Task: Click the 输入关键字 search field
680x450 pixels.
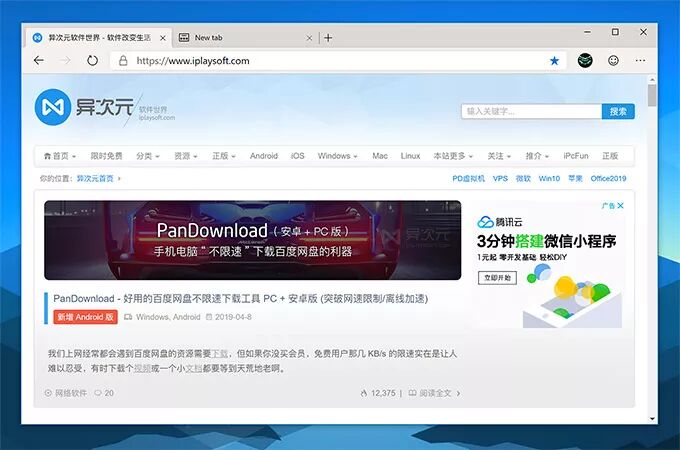Action: tap(531, 111)
